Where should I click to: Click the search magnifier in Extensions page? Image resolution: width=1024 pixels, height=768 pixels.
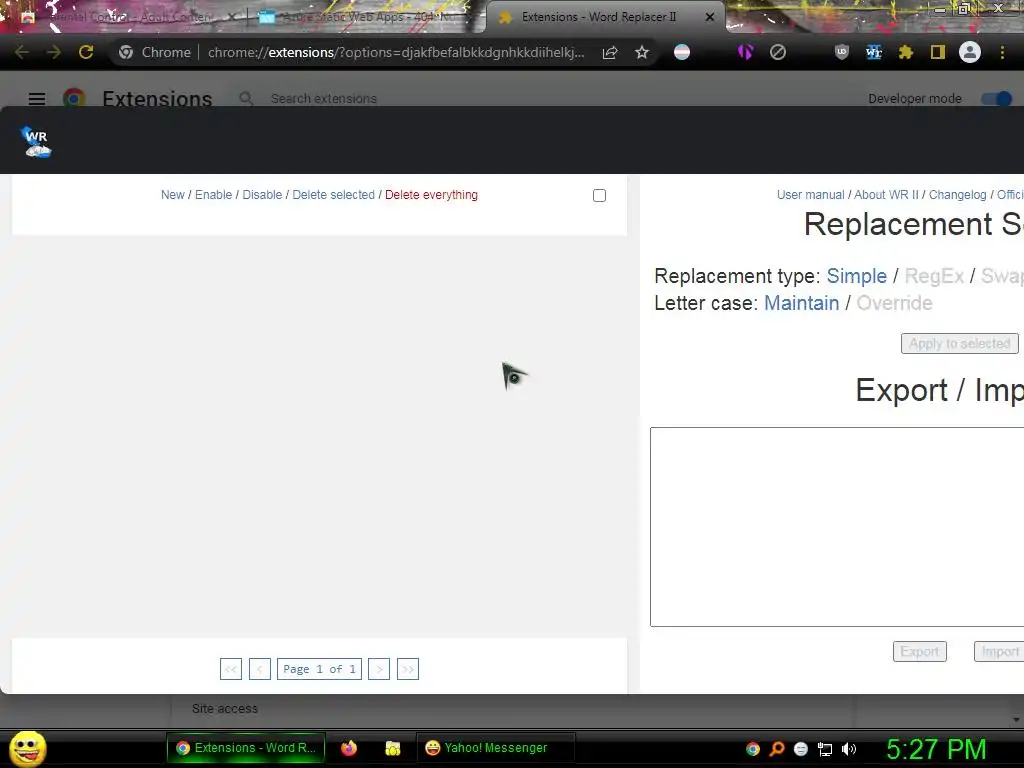pos(246,99)
